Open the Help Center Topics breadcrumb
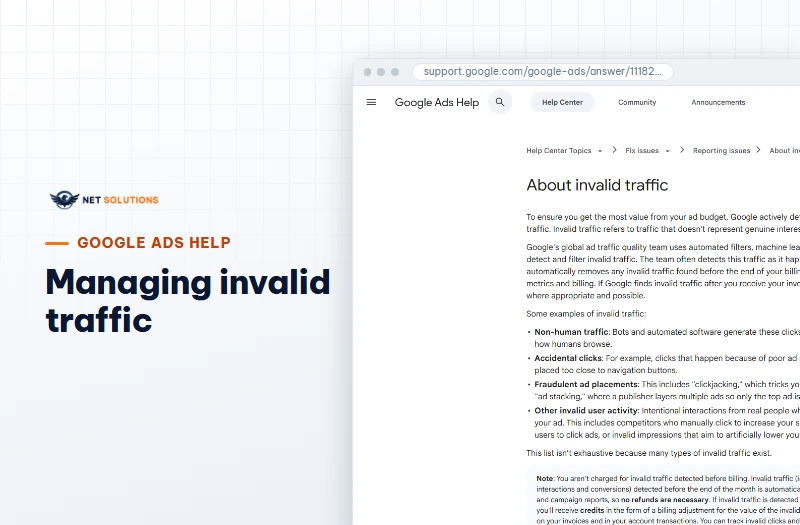This screenshot has height=525, width=800. pos(559,151)
